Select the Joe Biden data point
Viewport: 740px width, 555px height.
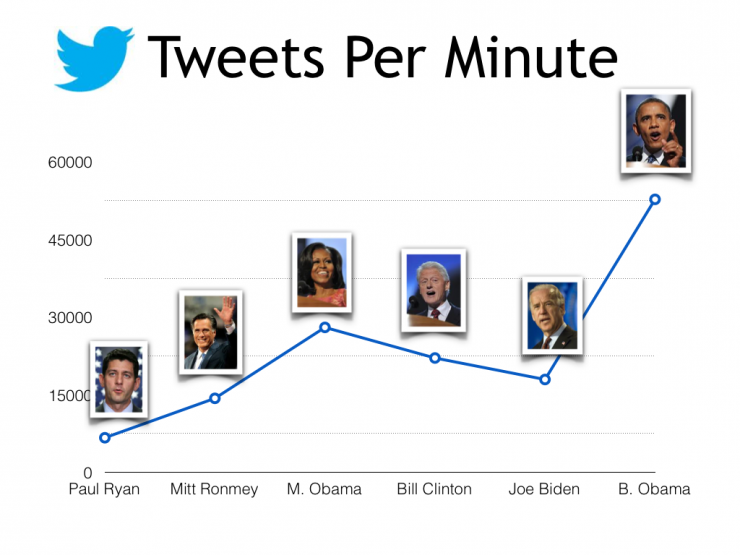click(x=545, y=379)
